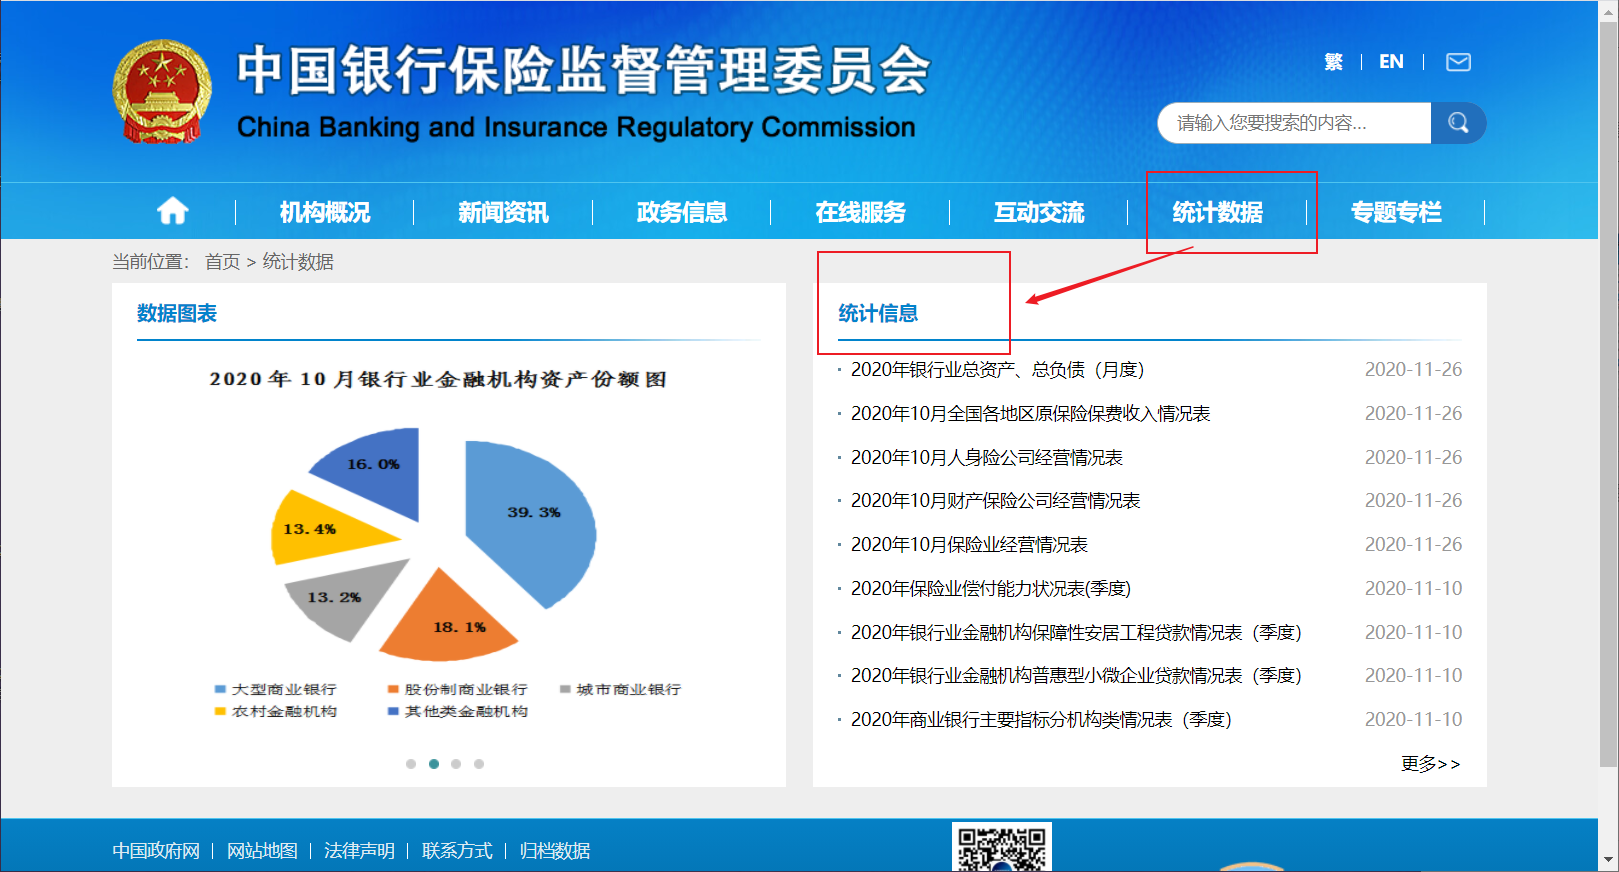Click date 2020-11-26 beside 银行业总资产 row
Viewport: 1619px width, 872px height.
[x=1413, y=370]
